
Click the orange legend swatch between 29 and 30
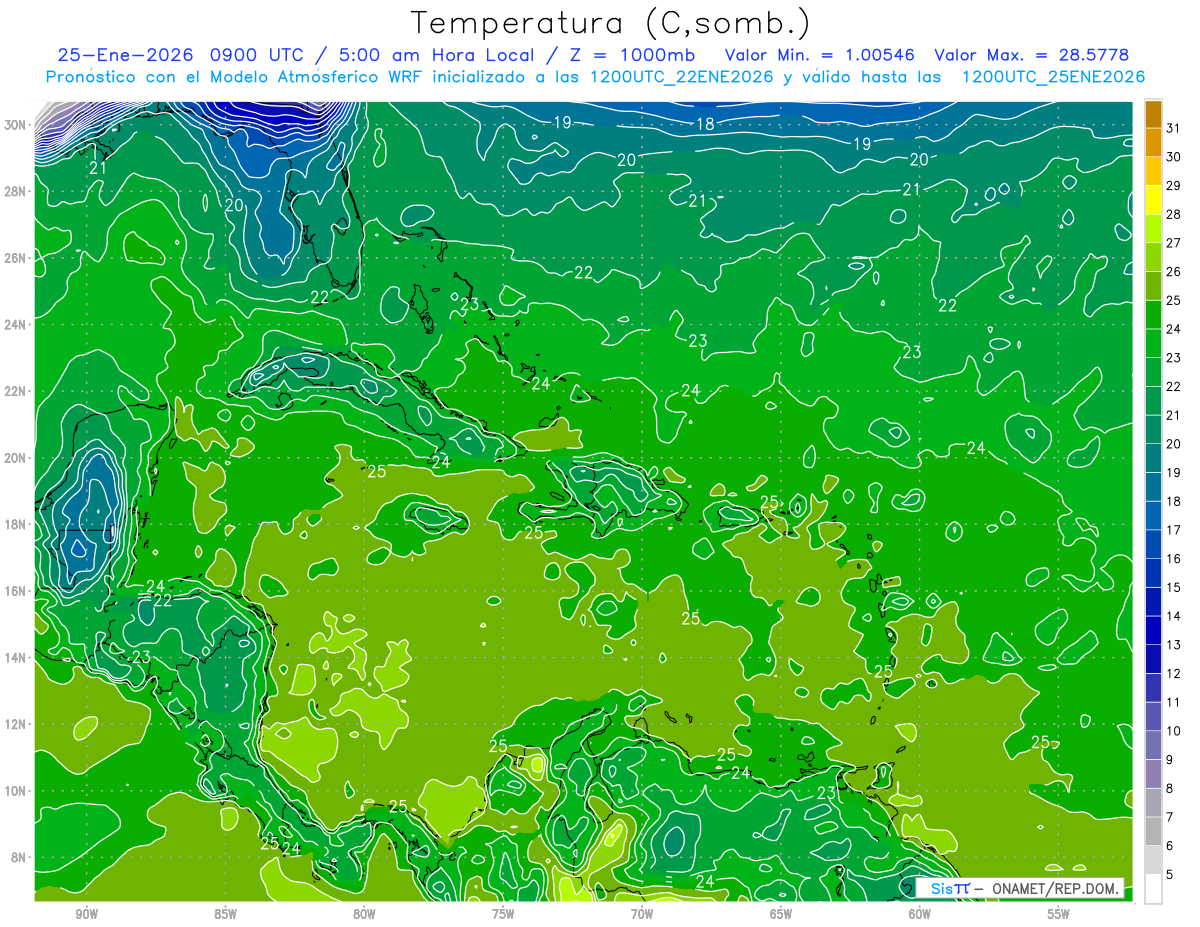[1154, 171]
